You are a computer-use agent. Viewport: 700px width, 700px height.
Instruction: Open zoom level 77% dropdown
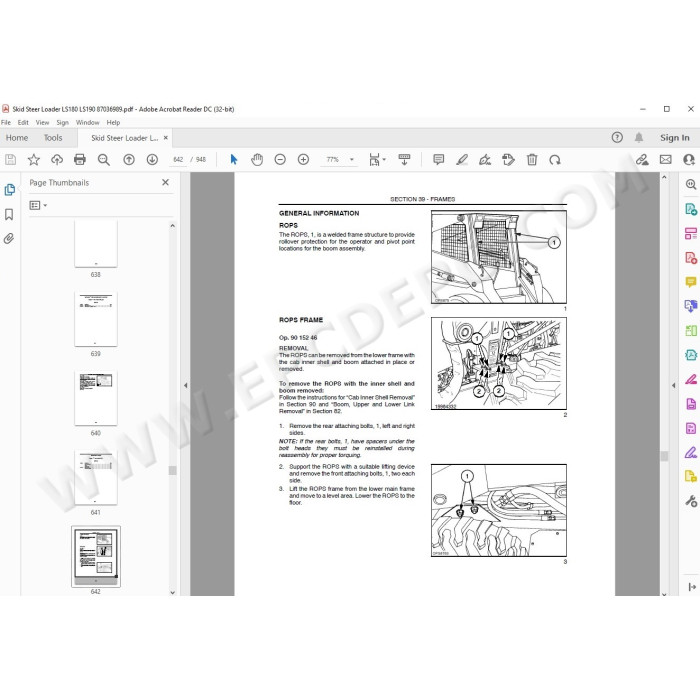352,159
